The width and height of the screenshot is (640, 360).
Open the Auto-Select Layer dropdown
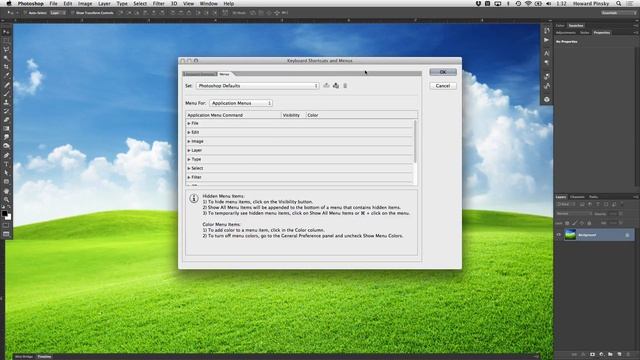tap(58, 13)
